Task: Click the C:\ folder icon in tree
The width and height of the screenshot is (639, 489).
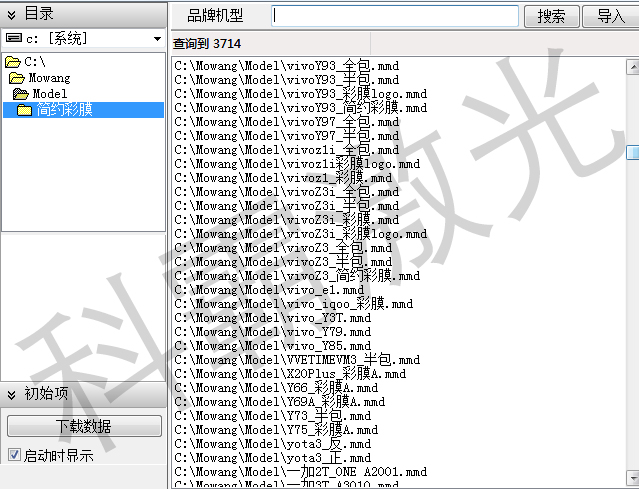Action: pos(12,62)
